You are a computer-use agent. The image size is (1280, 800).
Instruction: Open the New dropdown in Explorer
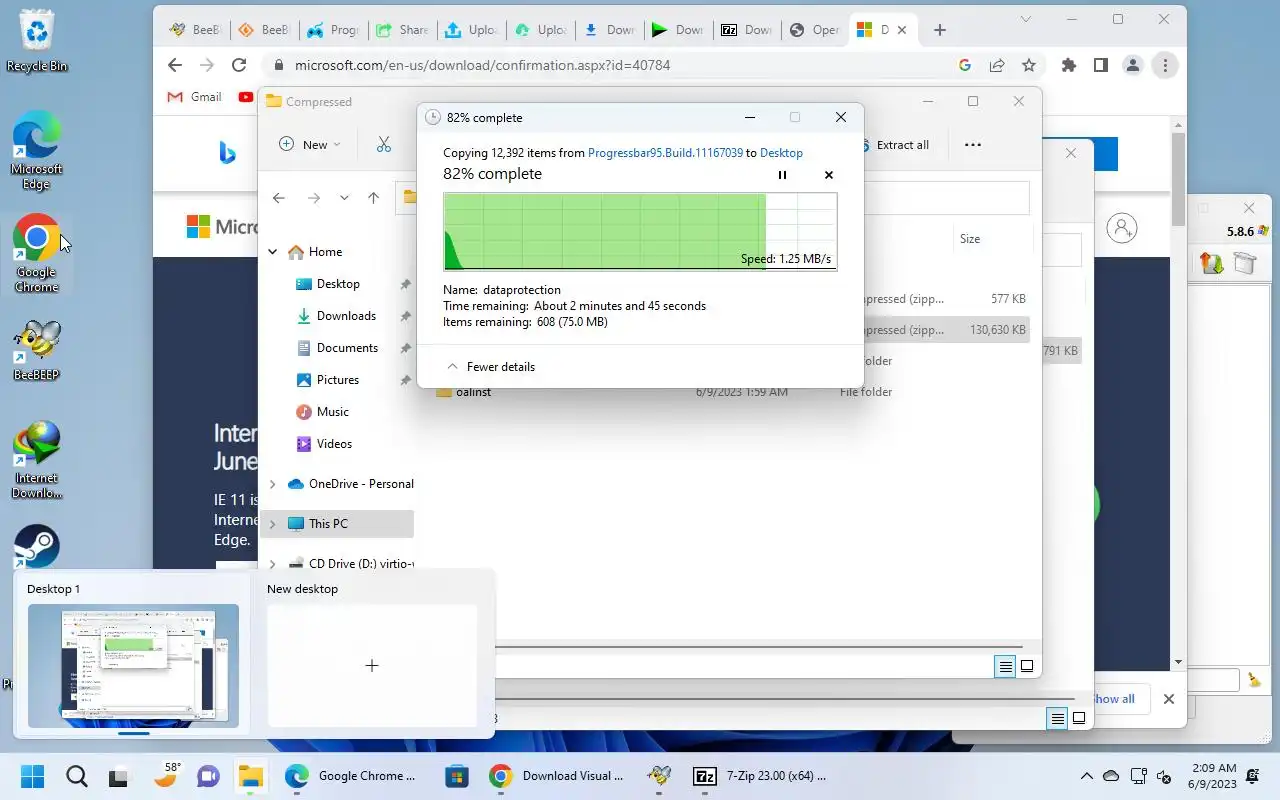[310, 145]
